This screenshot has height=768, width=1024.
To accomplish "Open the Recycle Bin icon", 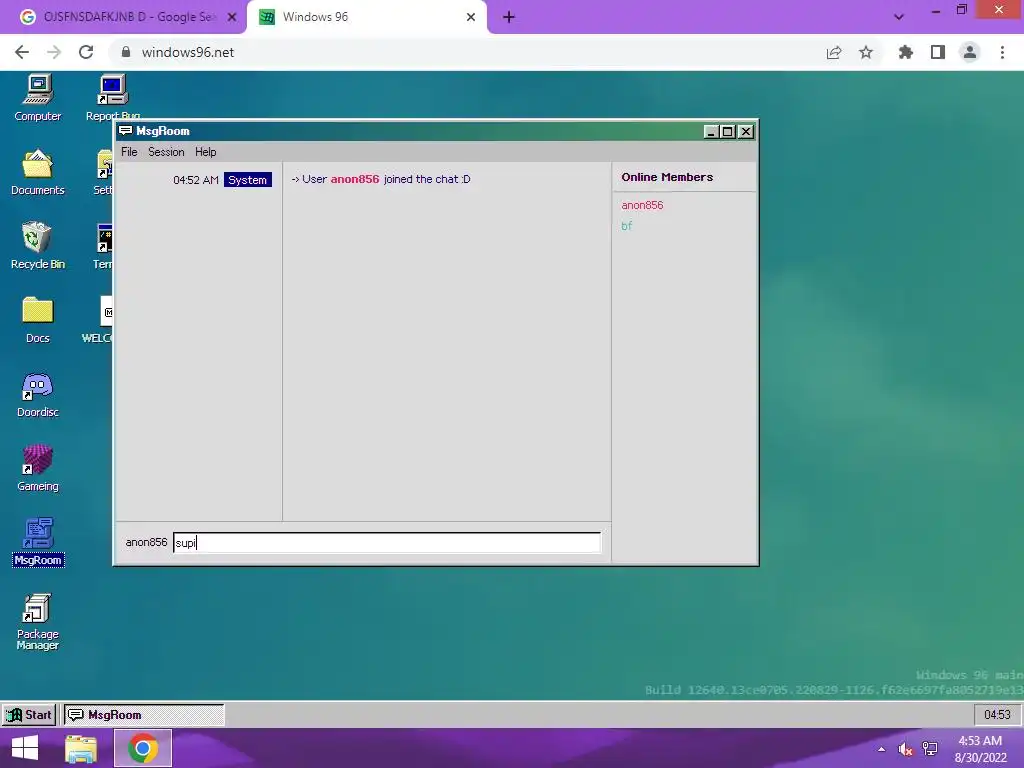I will (x=38, y=246).
